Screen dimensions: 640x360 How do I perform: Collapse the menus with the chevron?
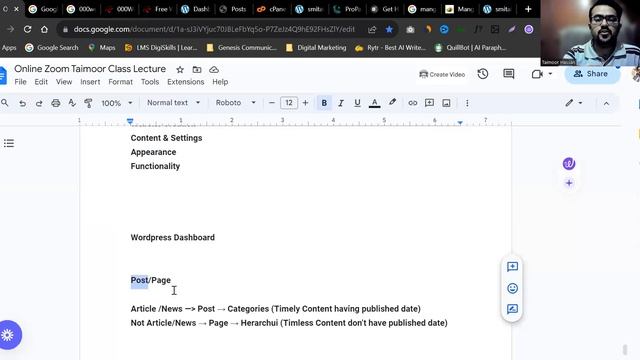[607, 103]
